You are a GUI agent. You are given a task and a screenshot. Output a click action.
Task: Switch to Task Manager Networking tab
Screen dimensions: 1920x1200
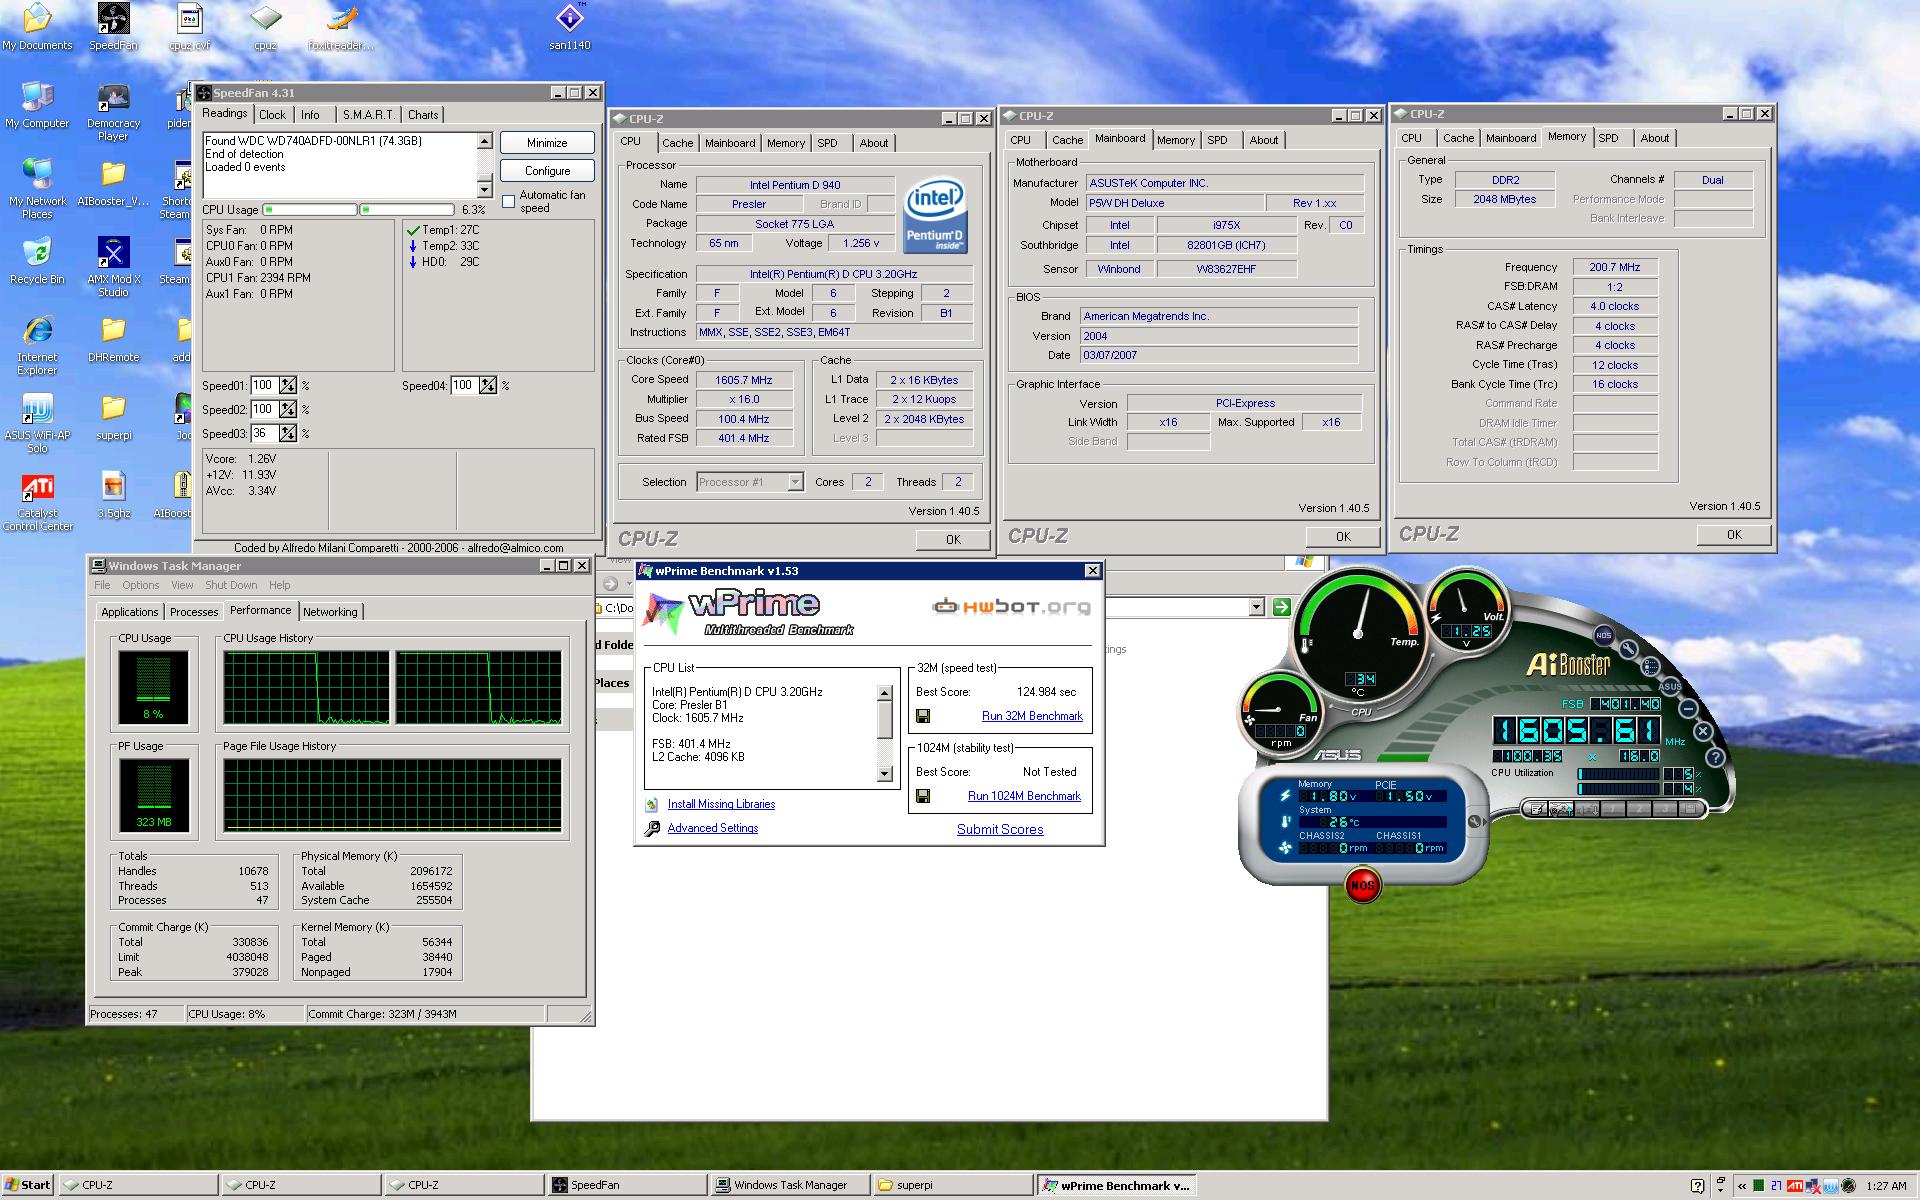(330, 612)
